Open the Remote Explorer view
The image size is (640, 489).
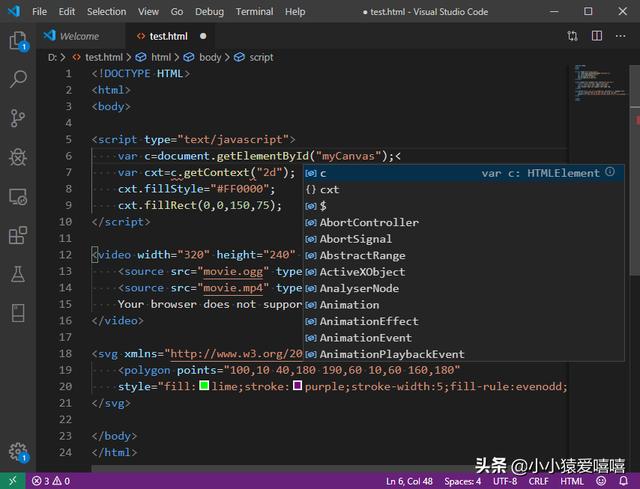[x=18, y=196]
